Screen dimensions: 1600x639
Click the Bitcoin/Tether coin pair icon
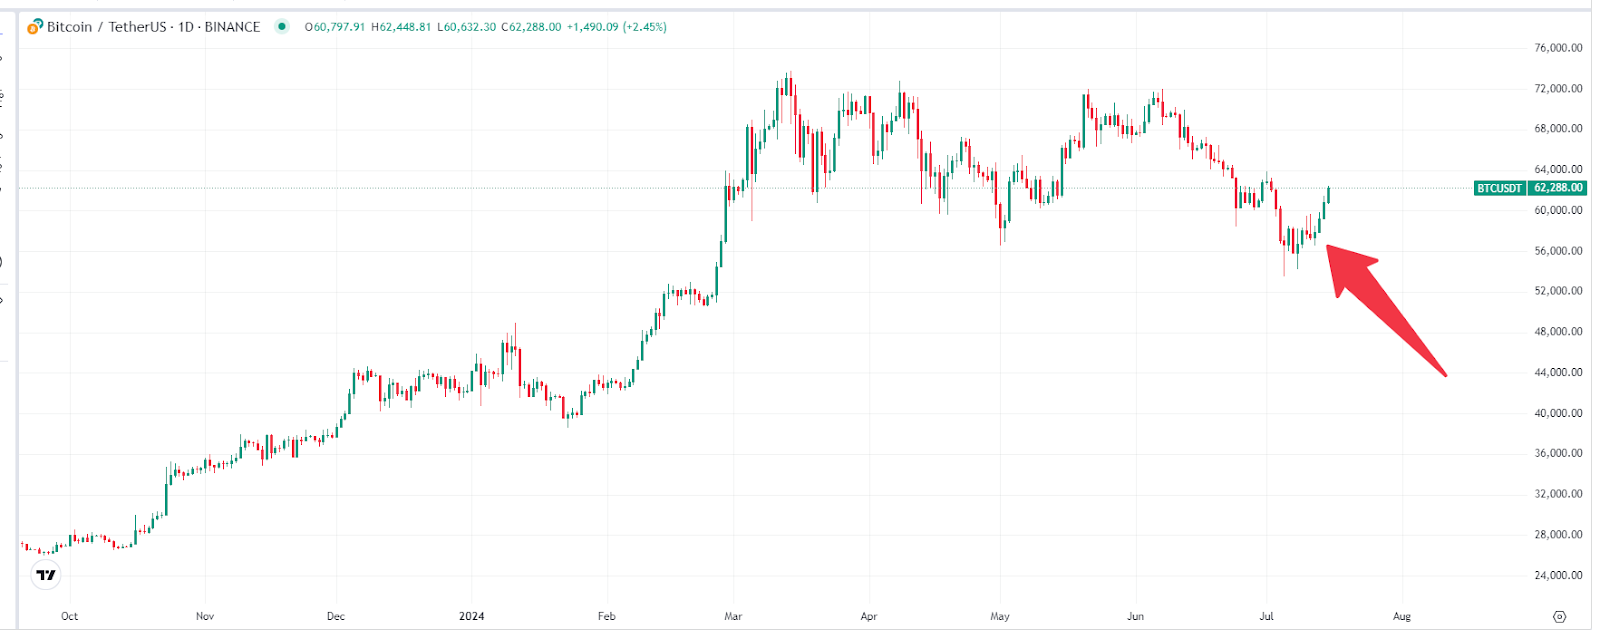[x=35, y=27]
